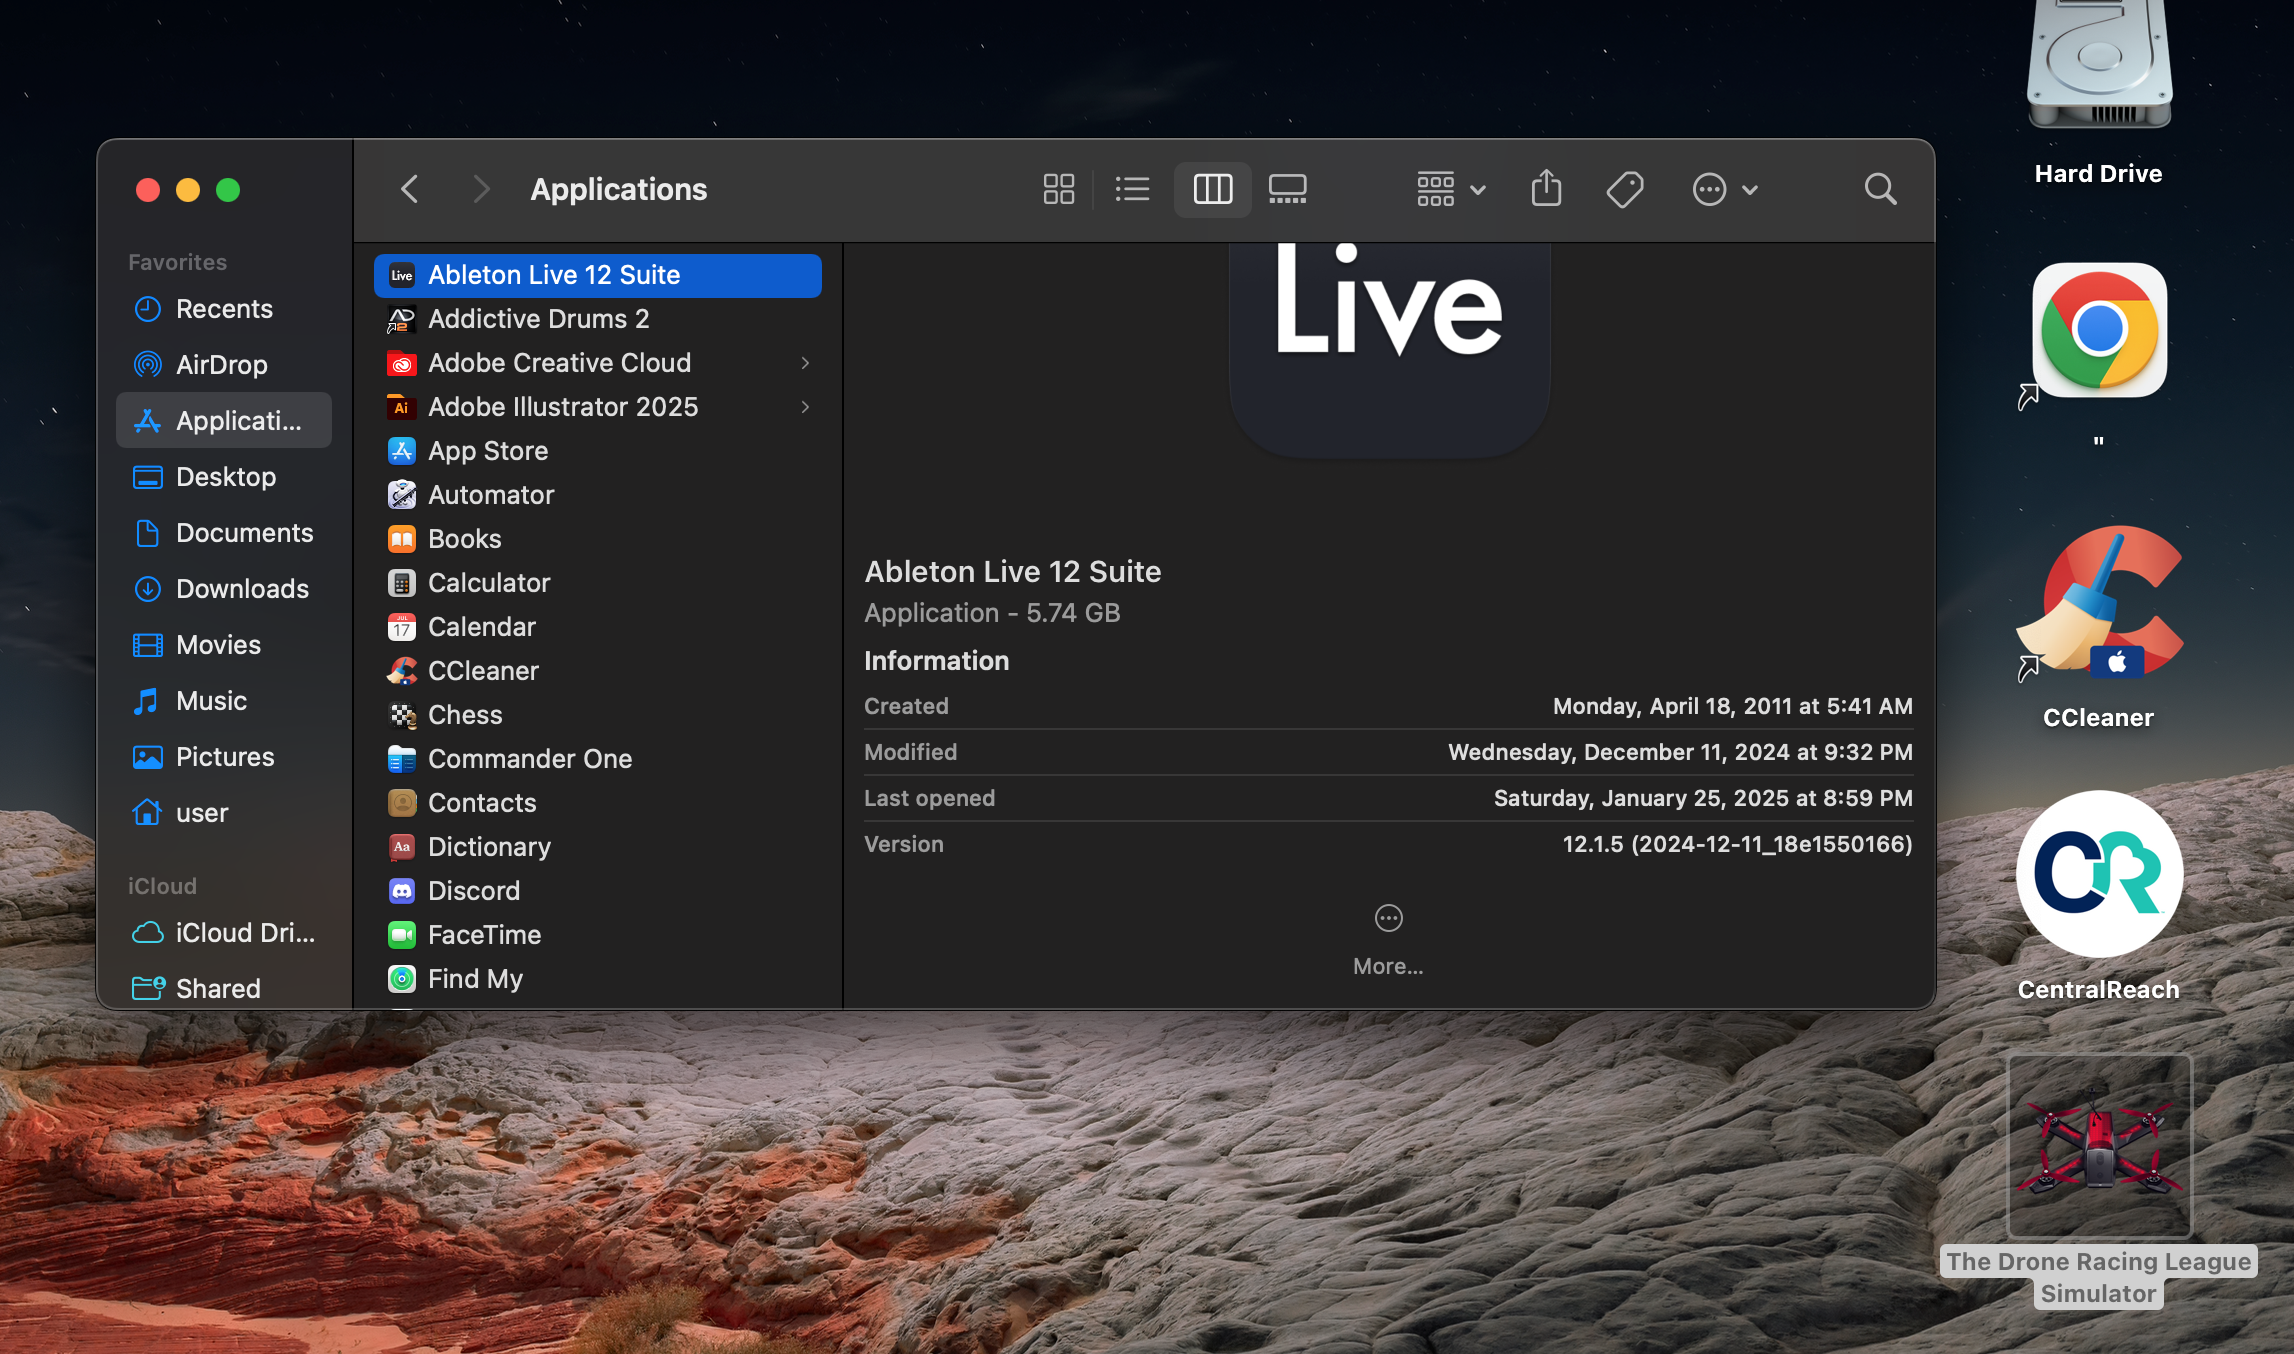The image size is (2294, 1354).
Task: Click the Share toolbar icon
Action: pos(1546,188)
